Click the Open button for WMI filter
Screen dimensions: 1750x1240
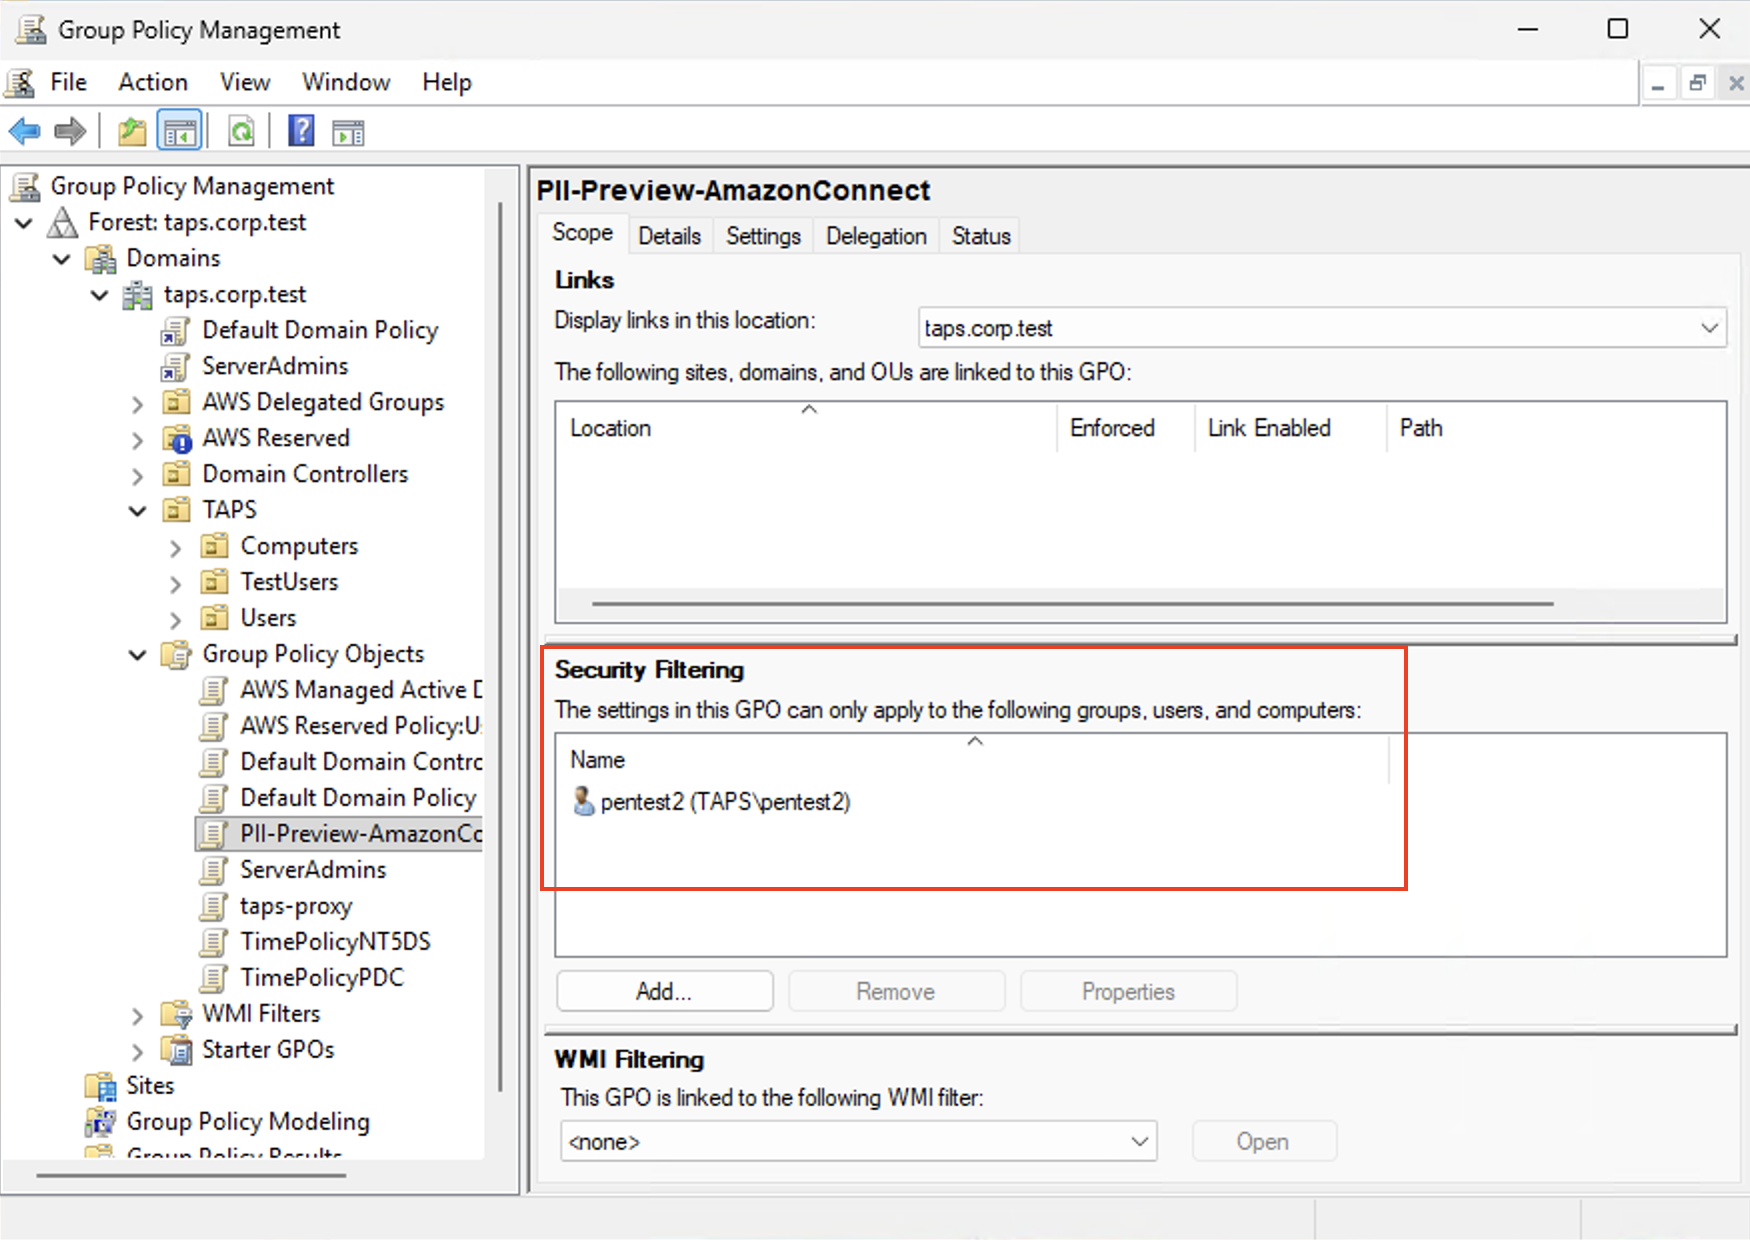pyautogui.click(x=1263, y=1141)
